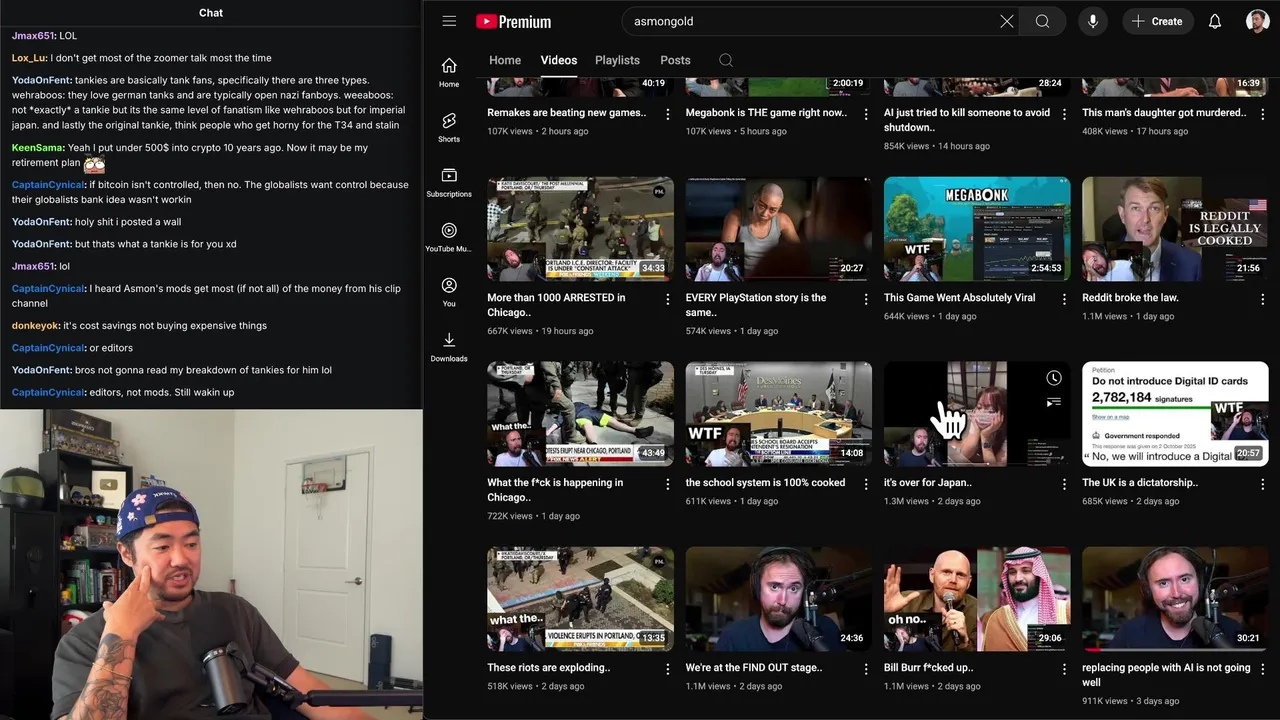Image resolution: width=1280 pixels, height=720 pixels.
Task: Open options for 'Remakes are beating new games'
Action: coord(668,115)
